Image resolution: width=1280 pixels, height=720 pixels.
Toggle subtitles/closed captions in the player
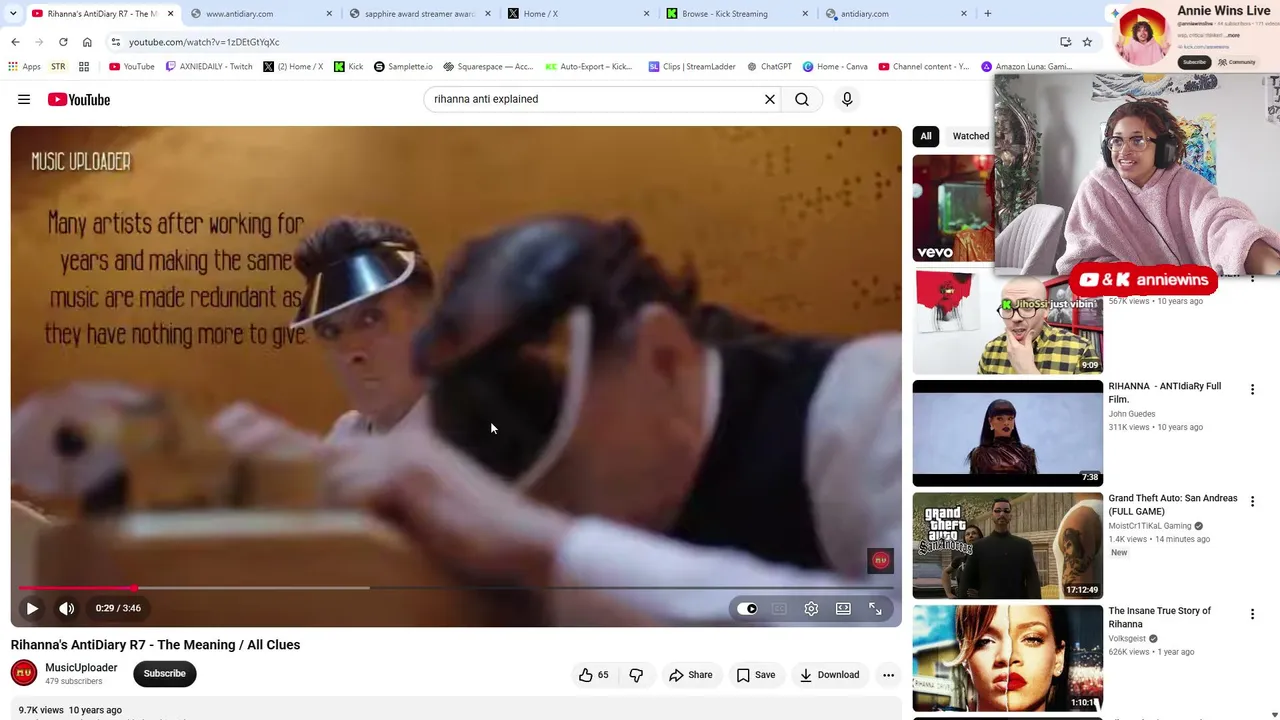[x=779, y=608]
